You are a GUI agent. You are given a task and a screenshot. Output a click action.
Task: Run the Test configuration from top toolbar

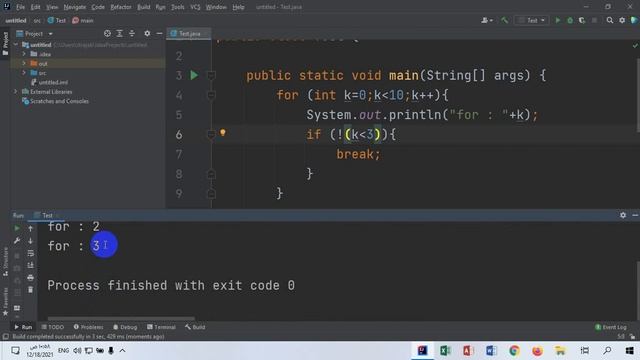tap(558, 20)
